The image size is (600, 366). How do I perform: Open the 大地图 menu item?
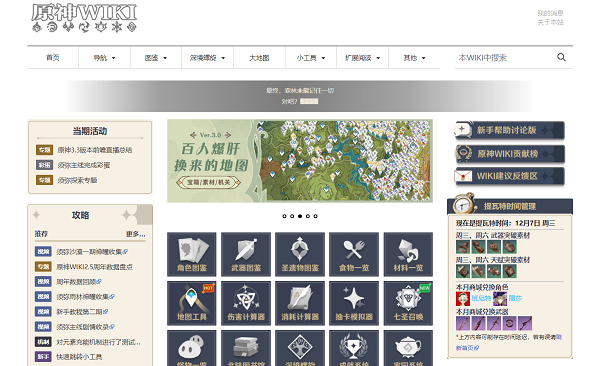click(x=259, y=58)
